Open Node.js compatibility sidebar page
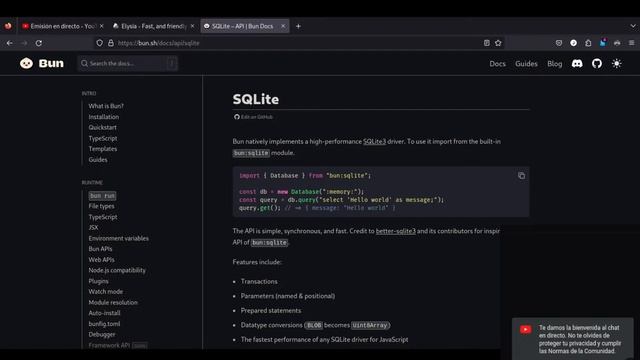 click(117, 270)
